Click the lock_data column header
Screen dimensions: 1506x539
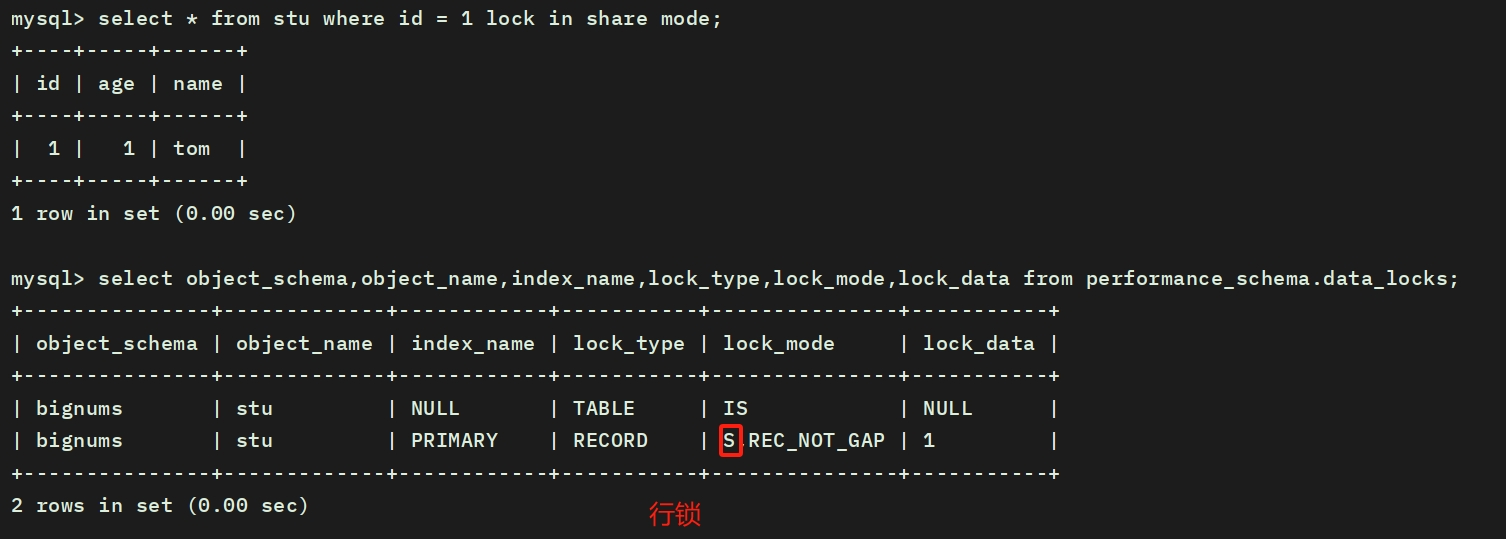978,344
